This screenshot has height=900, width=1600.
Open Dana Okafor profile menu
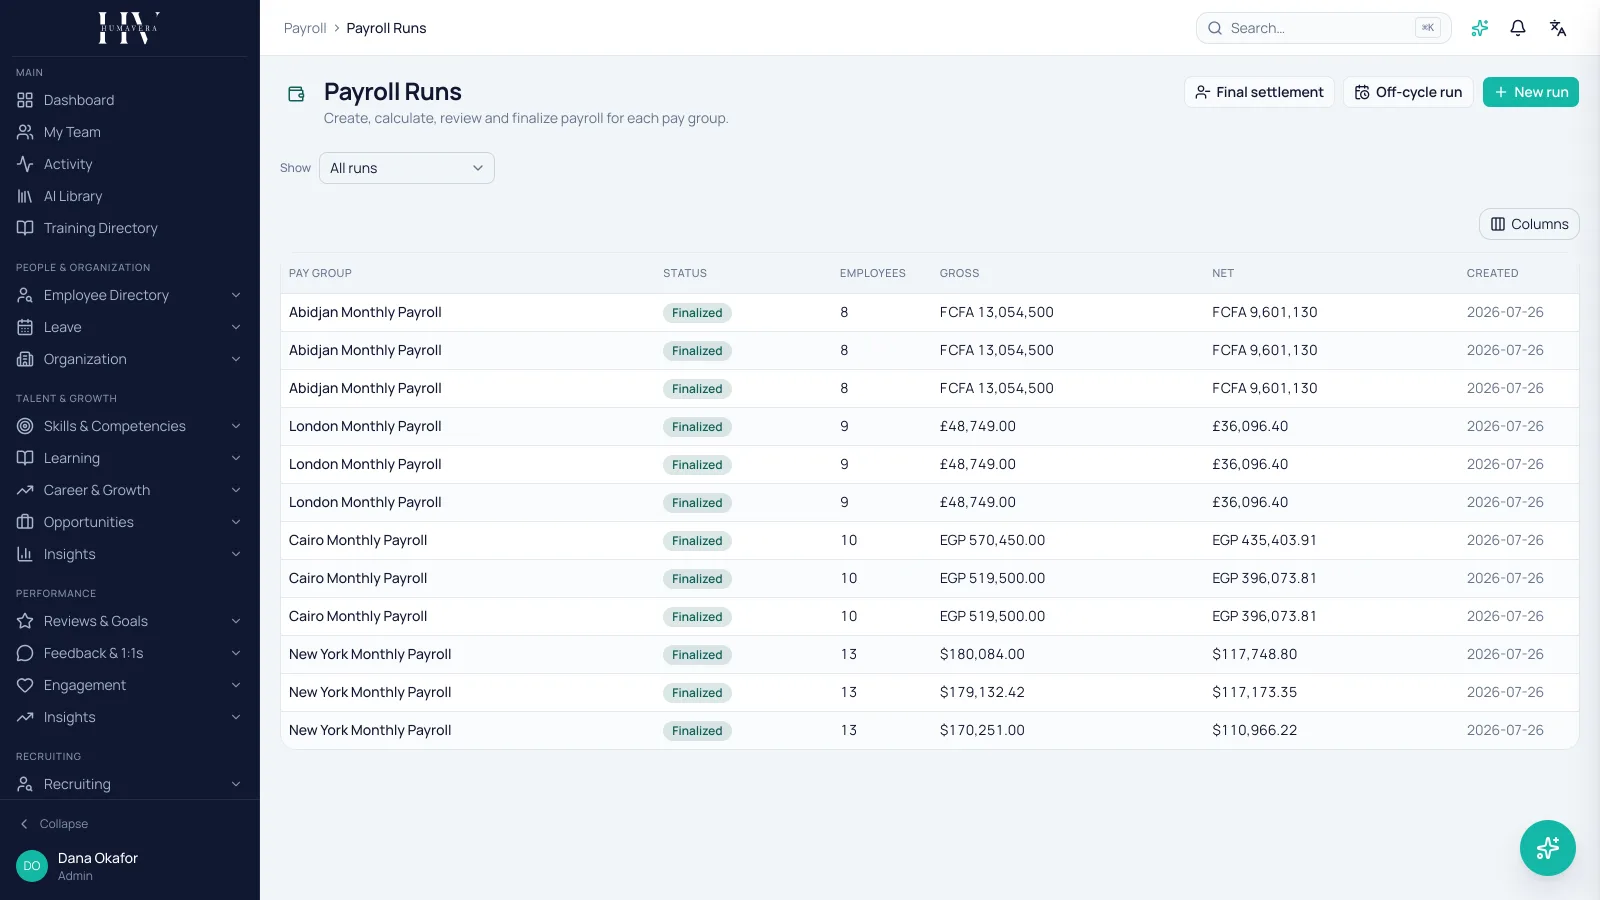[129, 866]
